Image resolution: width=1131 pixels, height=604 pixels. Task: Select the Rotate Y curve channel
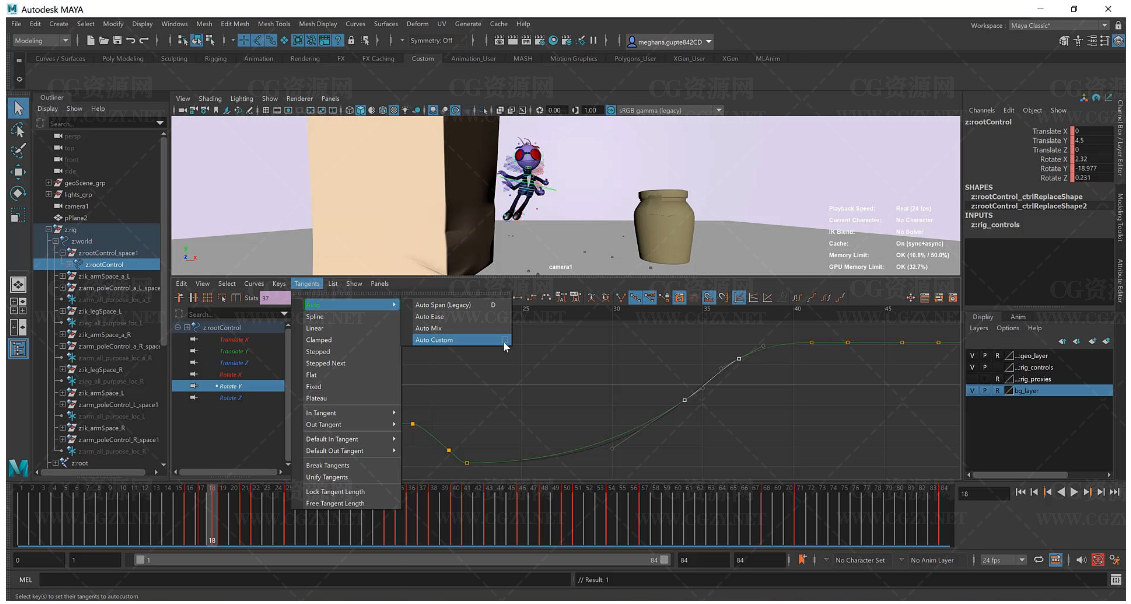232,386
